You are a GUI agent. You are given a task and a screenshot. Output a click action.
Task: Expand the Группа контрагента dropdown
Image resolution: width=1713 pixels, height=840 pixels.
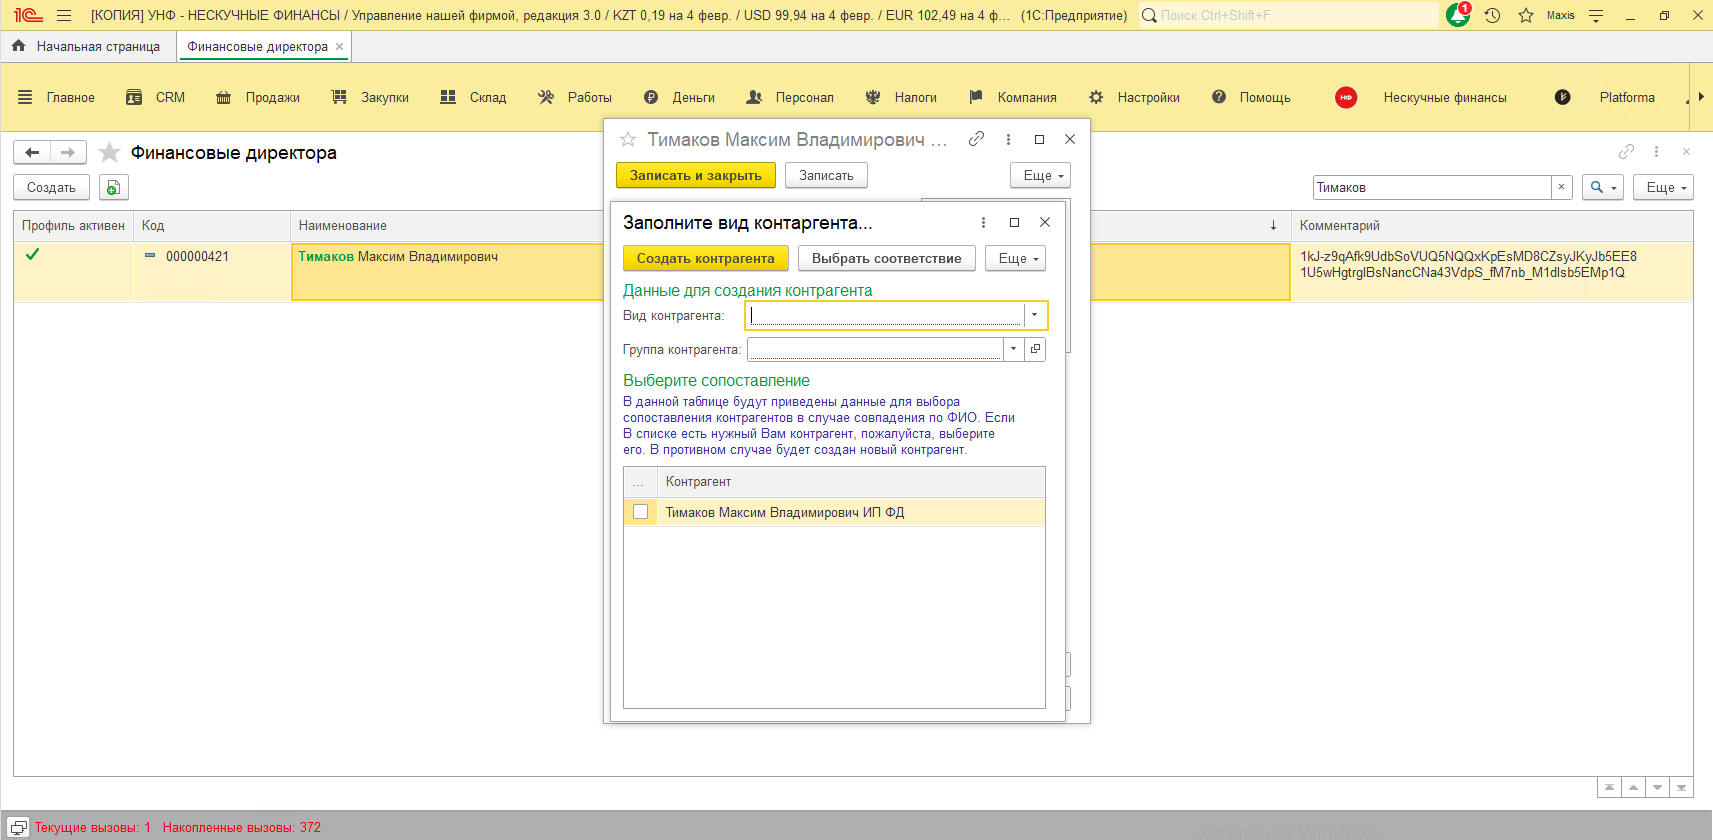[x=1013, y=349]
